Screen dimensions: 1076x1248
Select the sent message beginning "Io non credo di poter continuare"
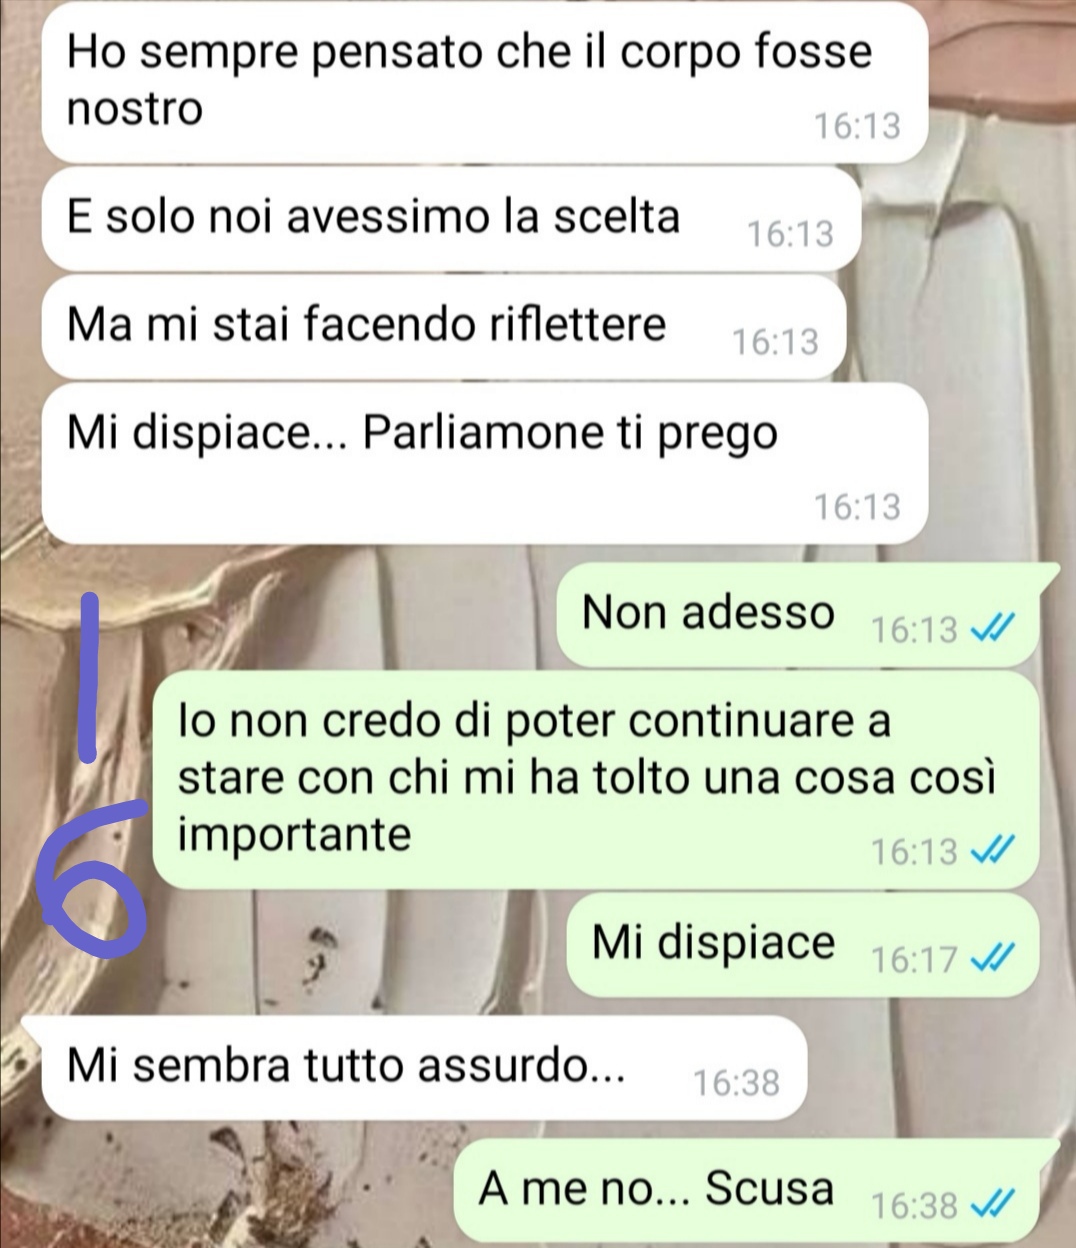597,780
